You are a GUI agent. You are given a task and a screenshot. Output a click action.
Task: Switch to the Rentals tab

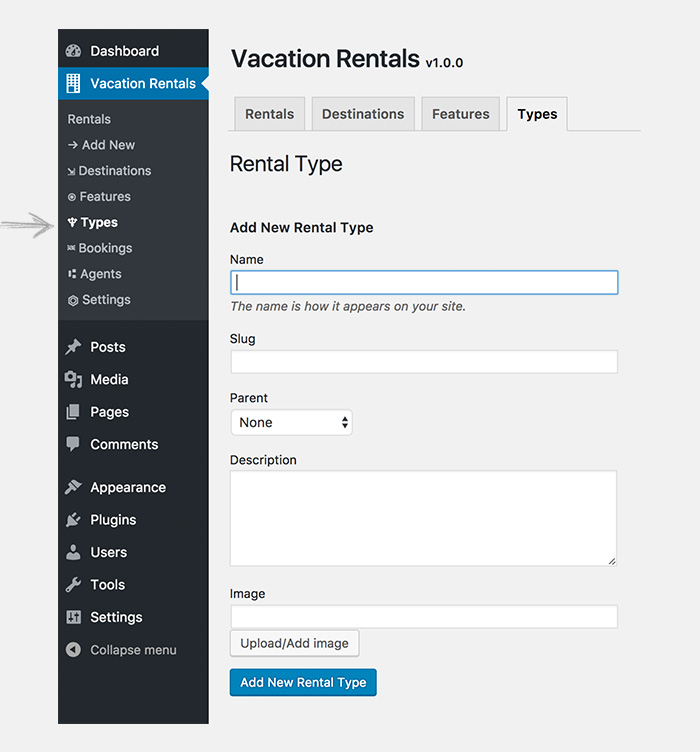coord(269,114)
